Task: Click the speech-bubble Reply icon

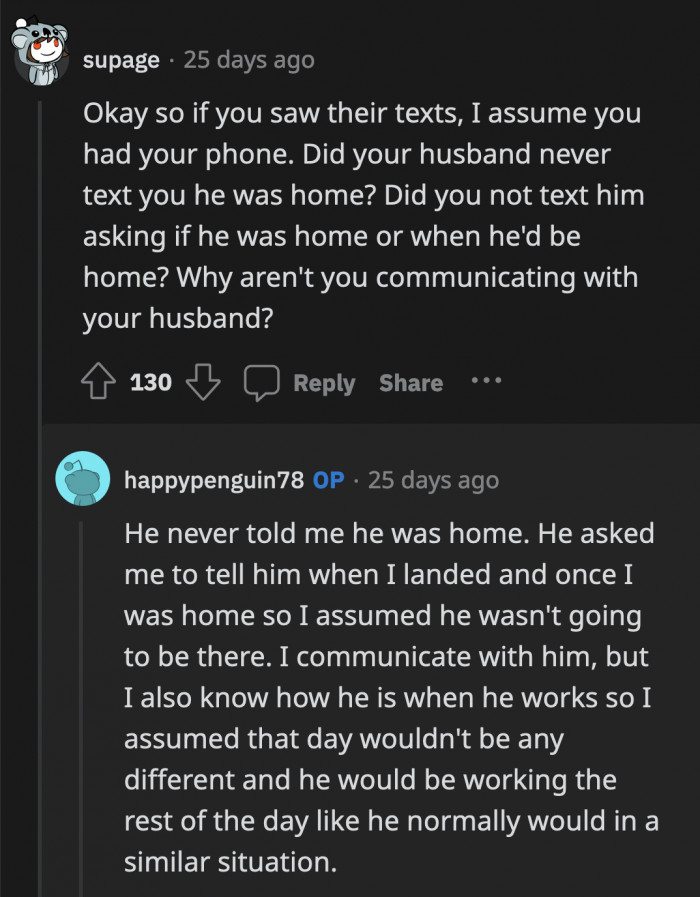Action: 262,381
